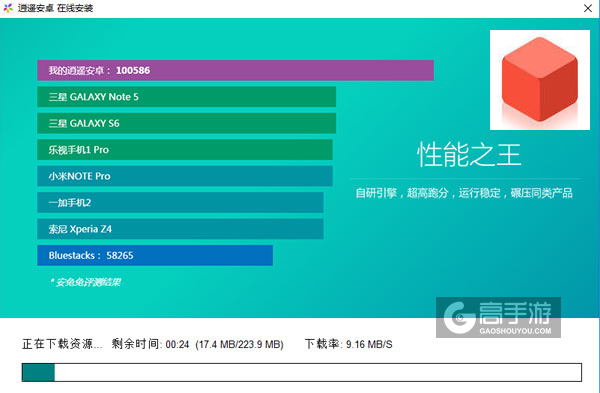Viewport: 600px width, 393px height.
Task: Select the Bluestacks 58265 score bar
Action: tap(155, 255)
